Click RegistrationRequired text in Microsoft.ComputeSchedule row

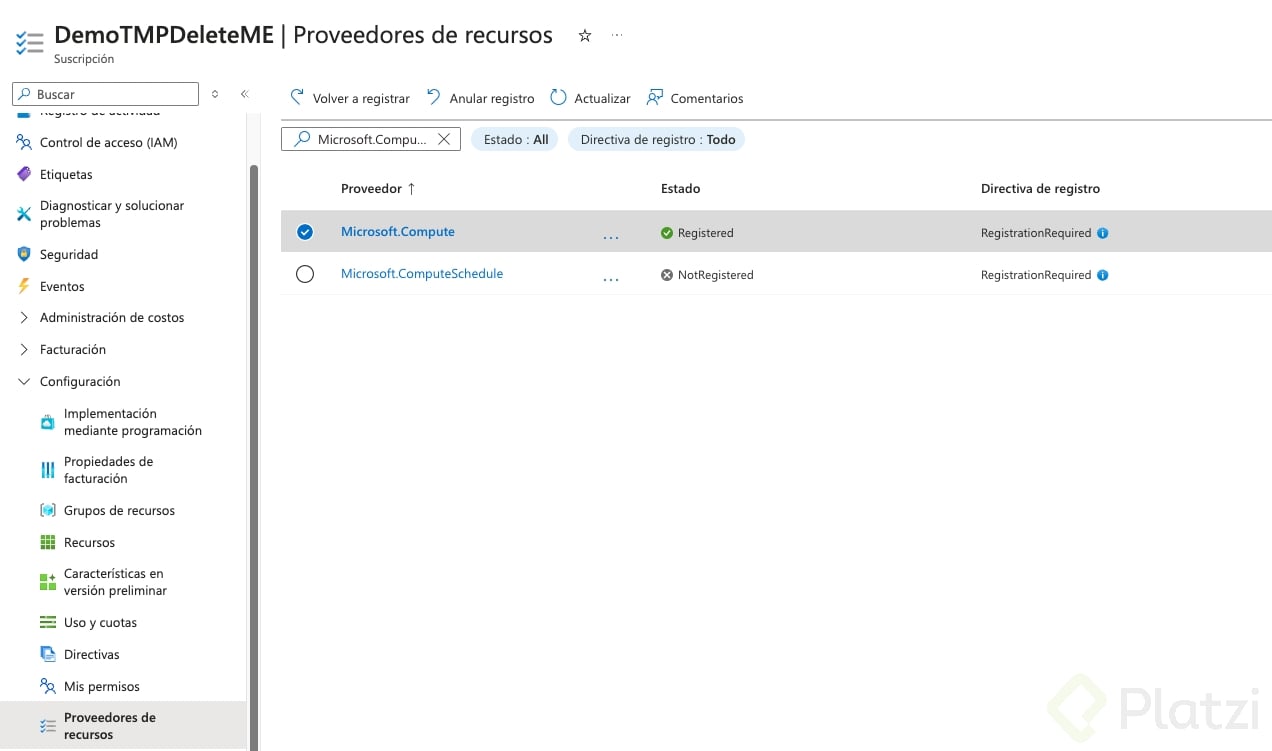point(1036,275)
